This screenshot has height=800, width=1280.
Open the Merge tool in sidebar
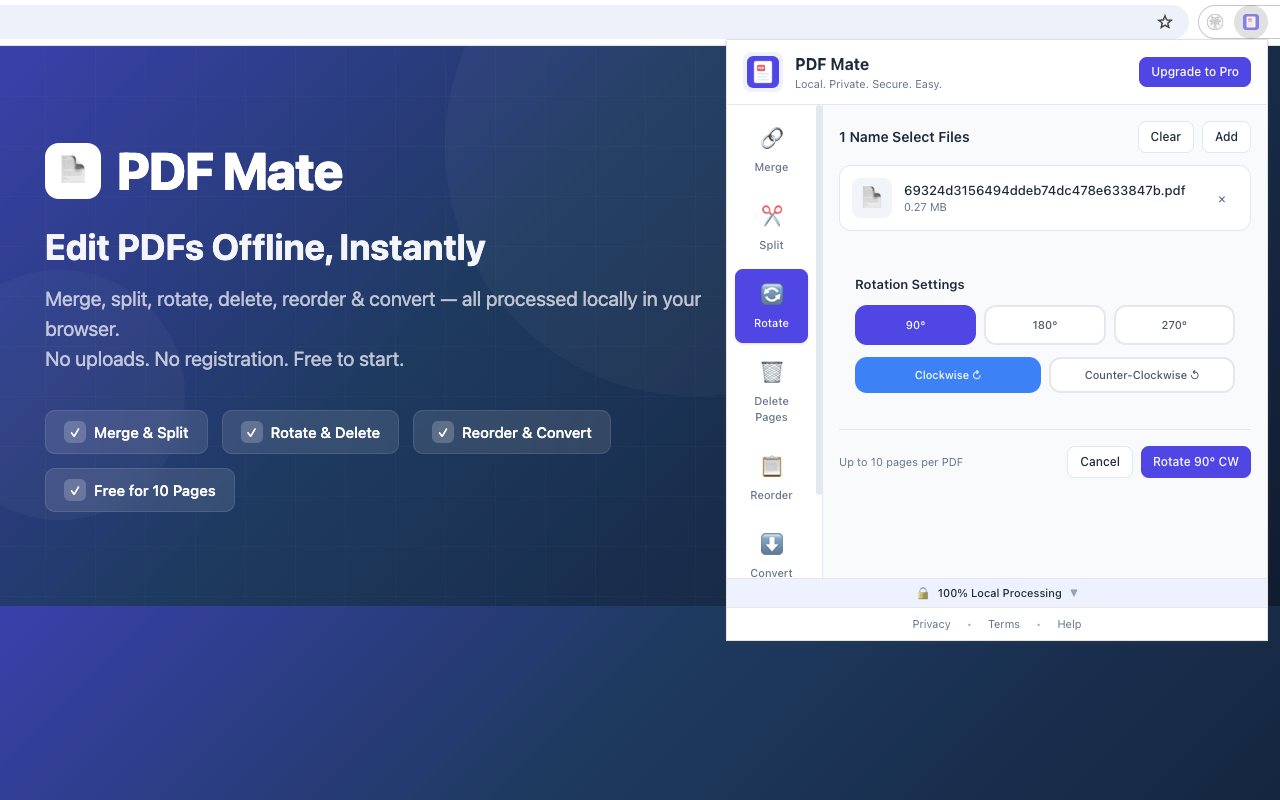tap(771, 150)
